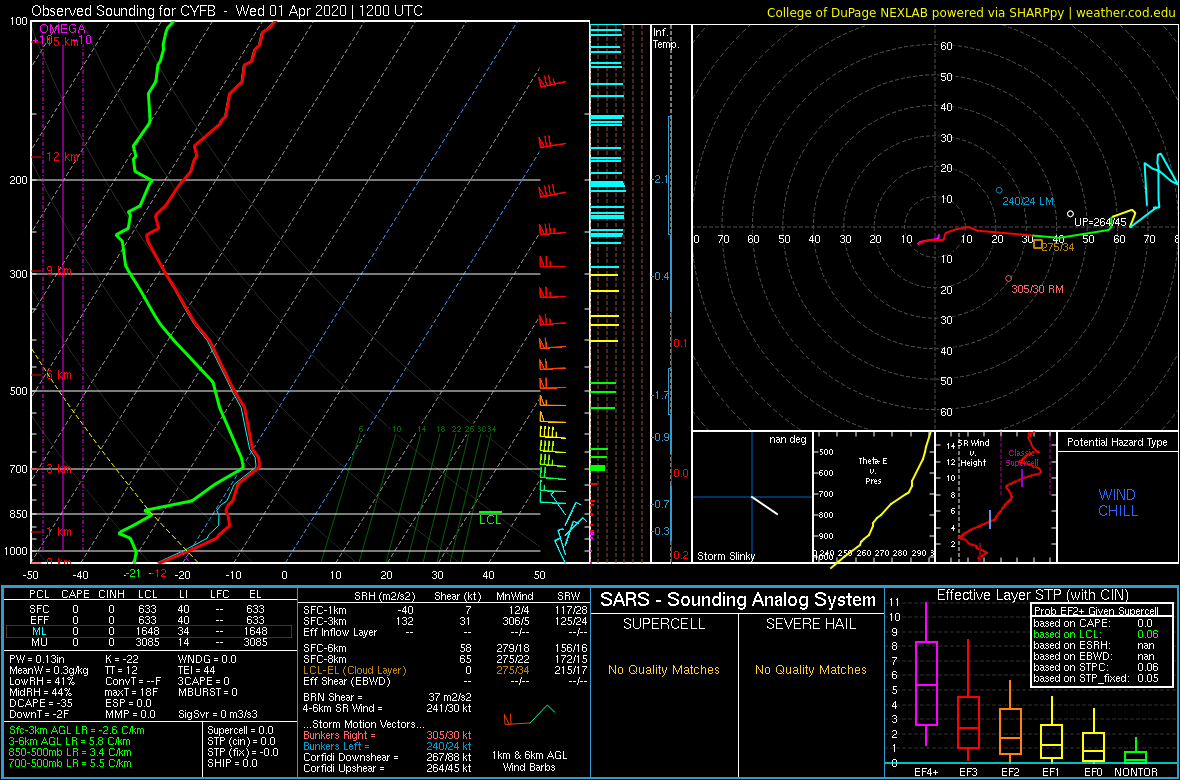Click the LCL-EL (Cloud Layer) row
This screenshot has height=780, width=1180.
[445, 670]
